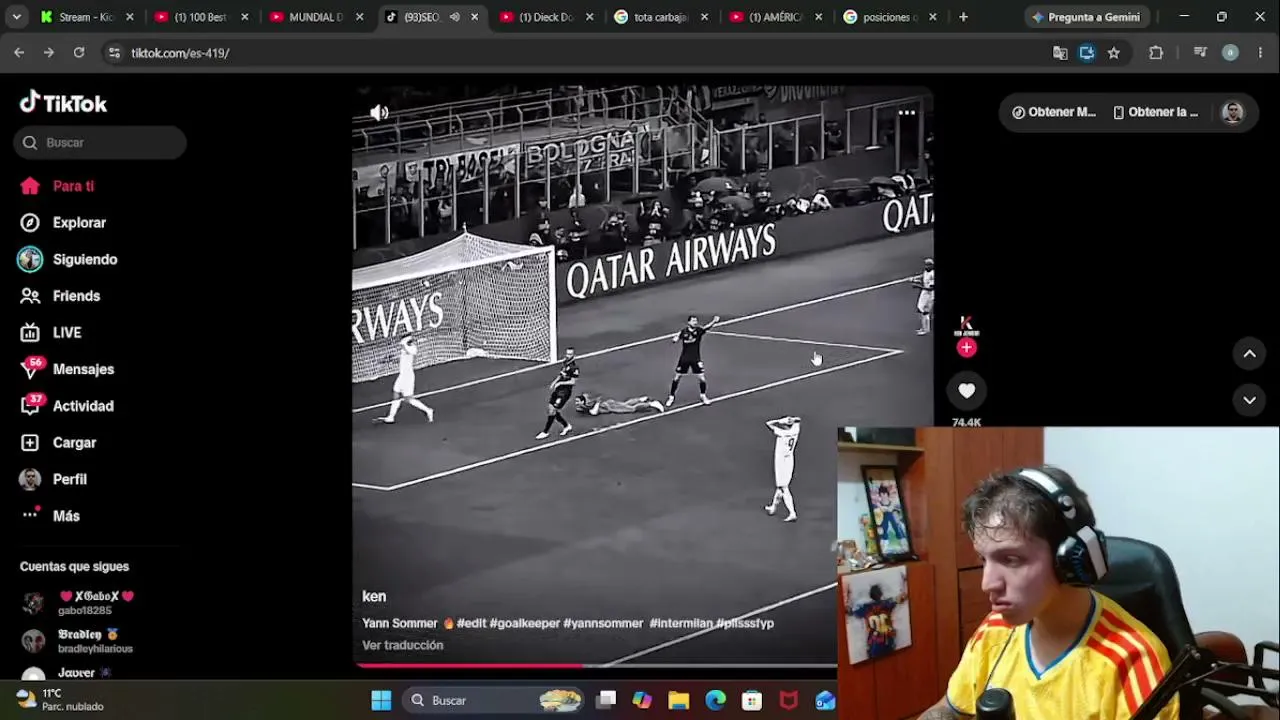Click the TikTok logo
This screenshot has height=720, width=1280.
point(63,103)
